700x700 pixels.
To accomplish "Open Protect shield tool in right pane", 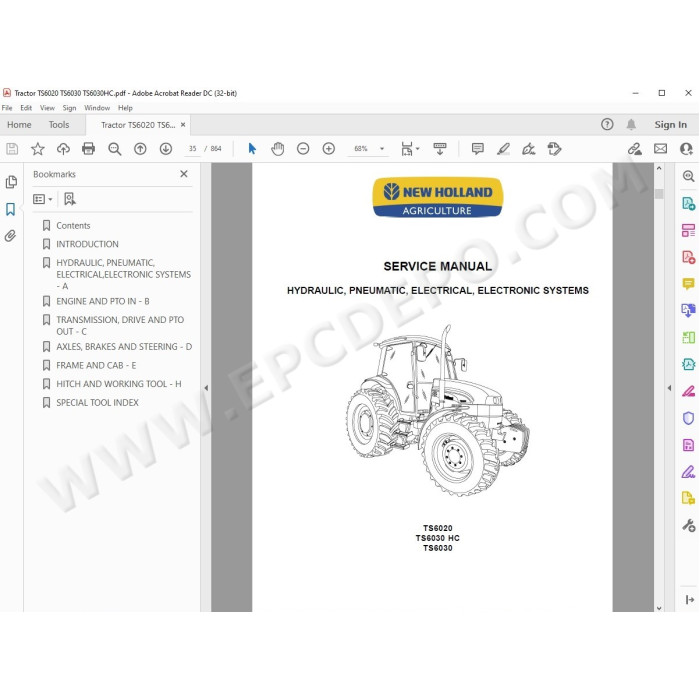I will pyautogui.click(x=688, y=418).
